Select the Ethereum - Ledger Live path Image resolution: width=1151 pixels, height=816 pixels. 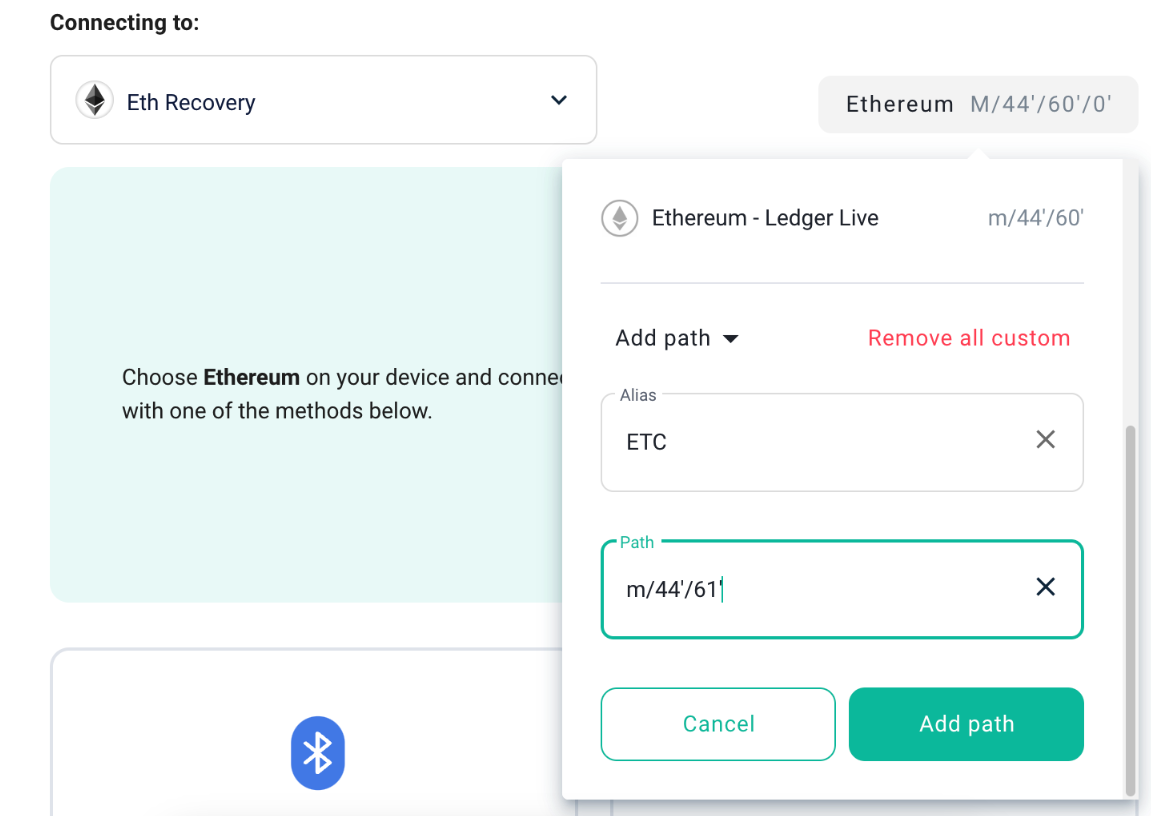[x=765, y=218]
